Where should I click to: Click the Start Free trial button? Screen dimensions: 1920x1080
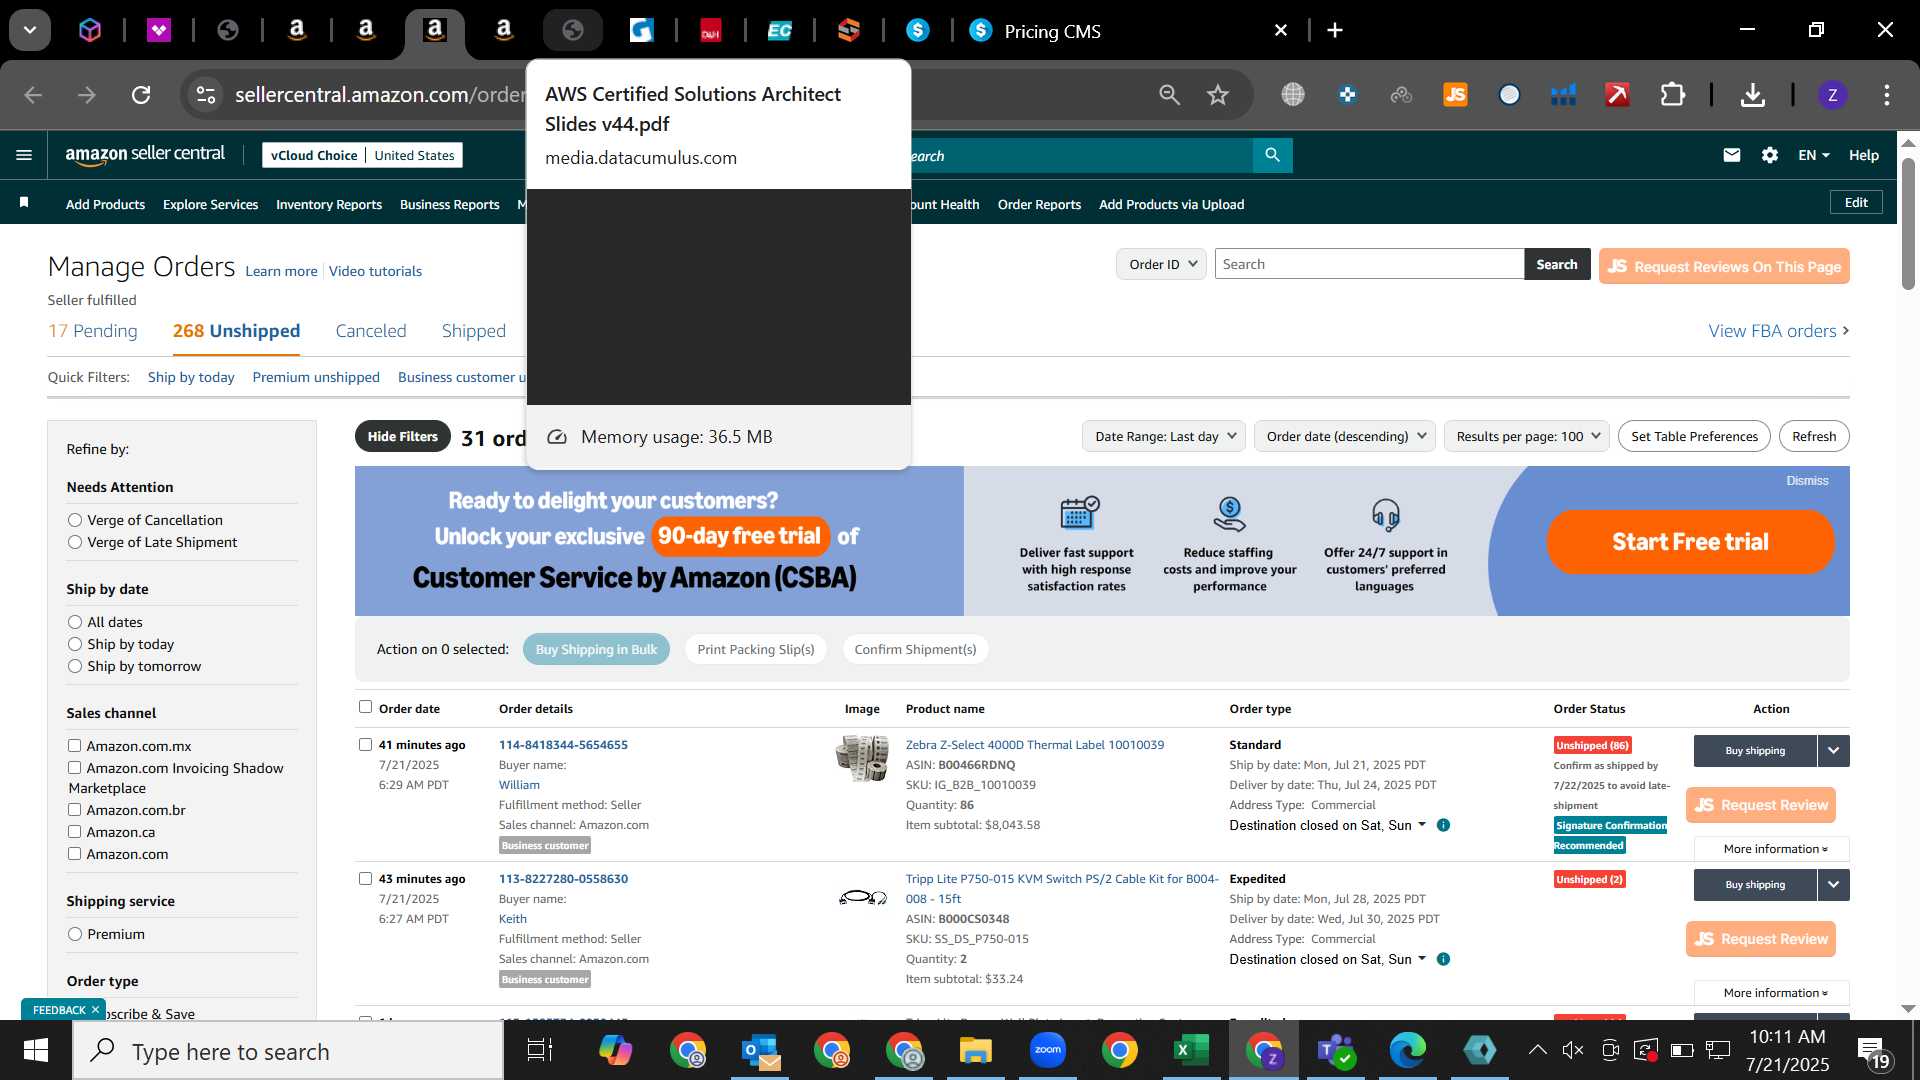1690,542
